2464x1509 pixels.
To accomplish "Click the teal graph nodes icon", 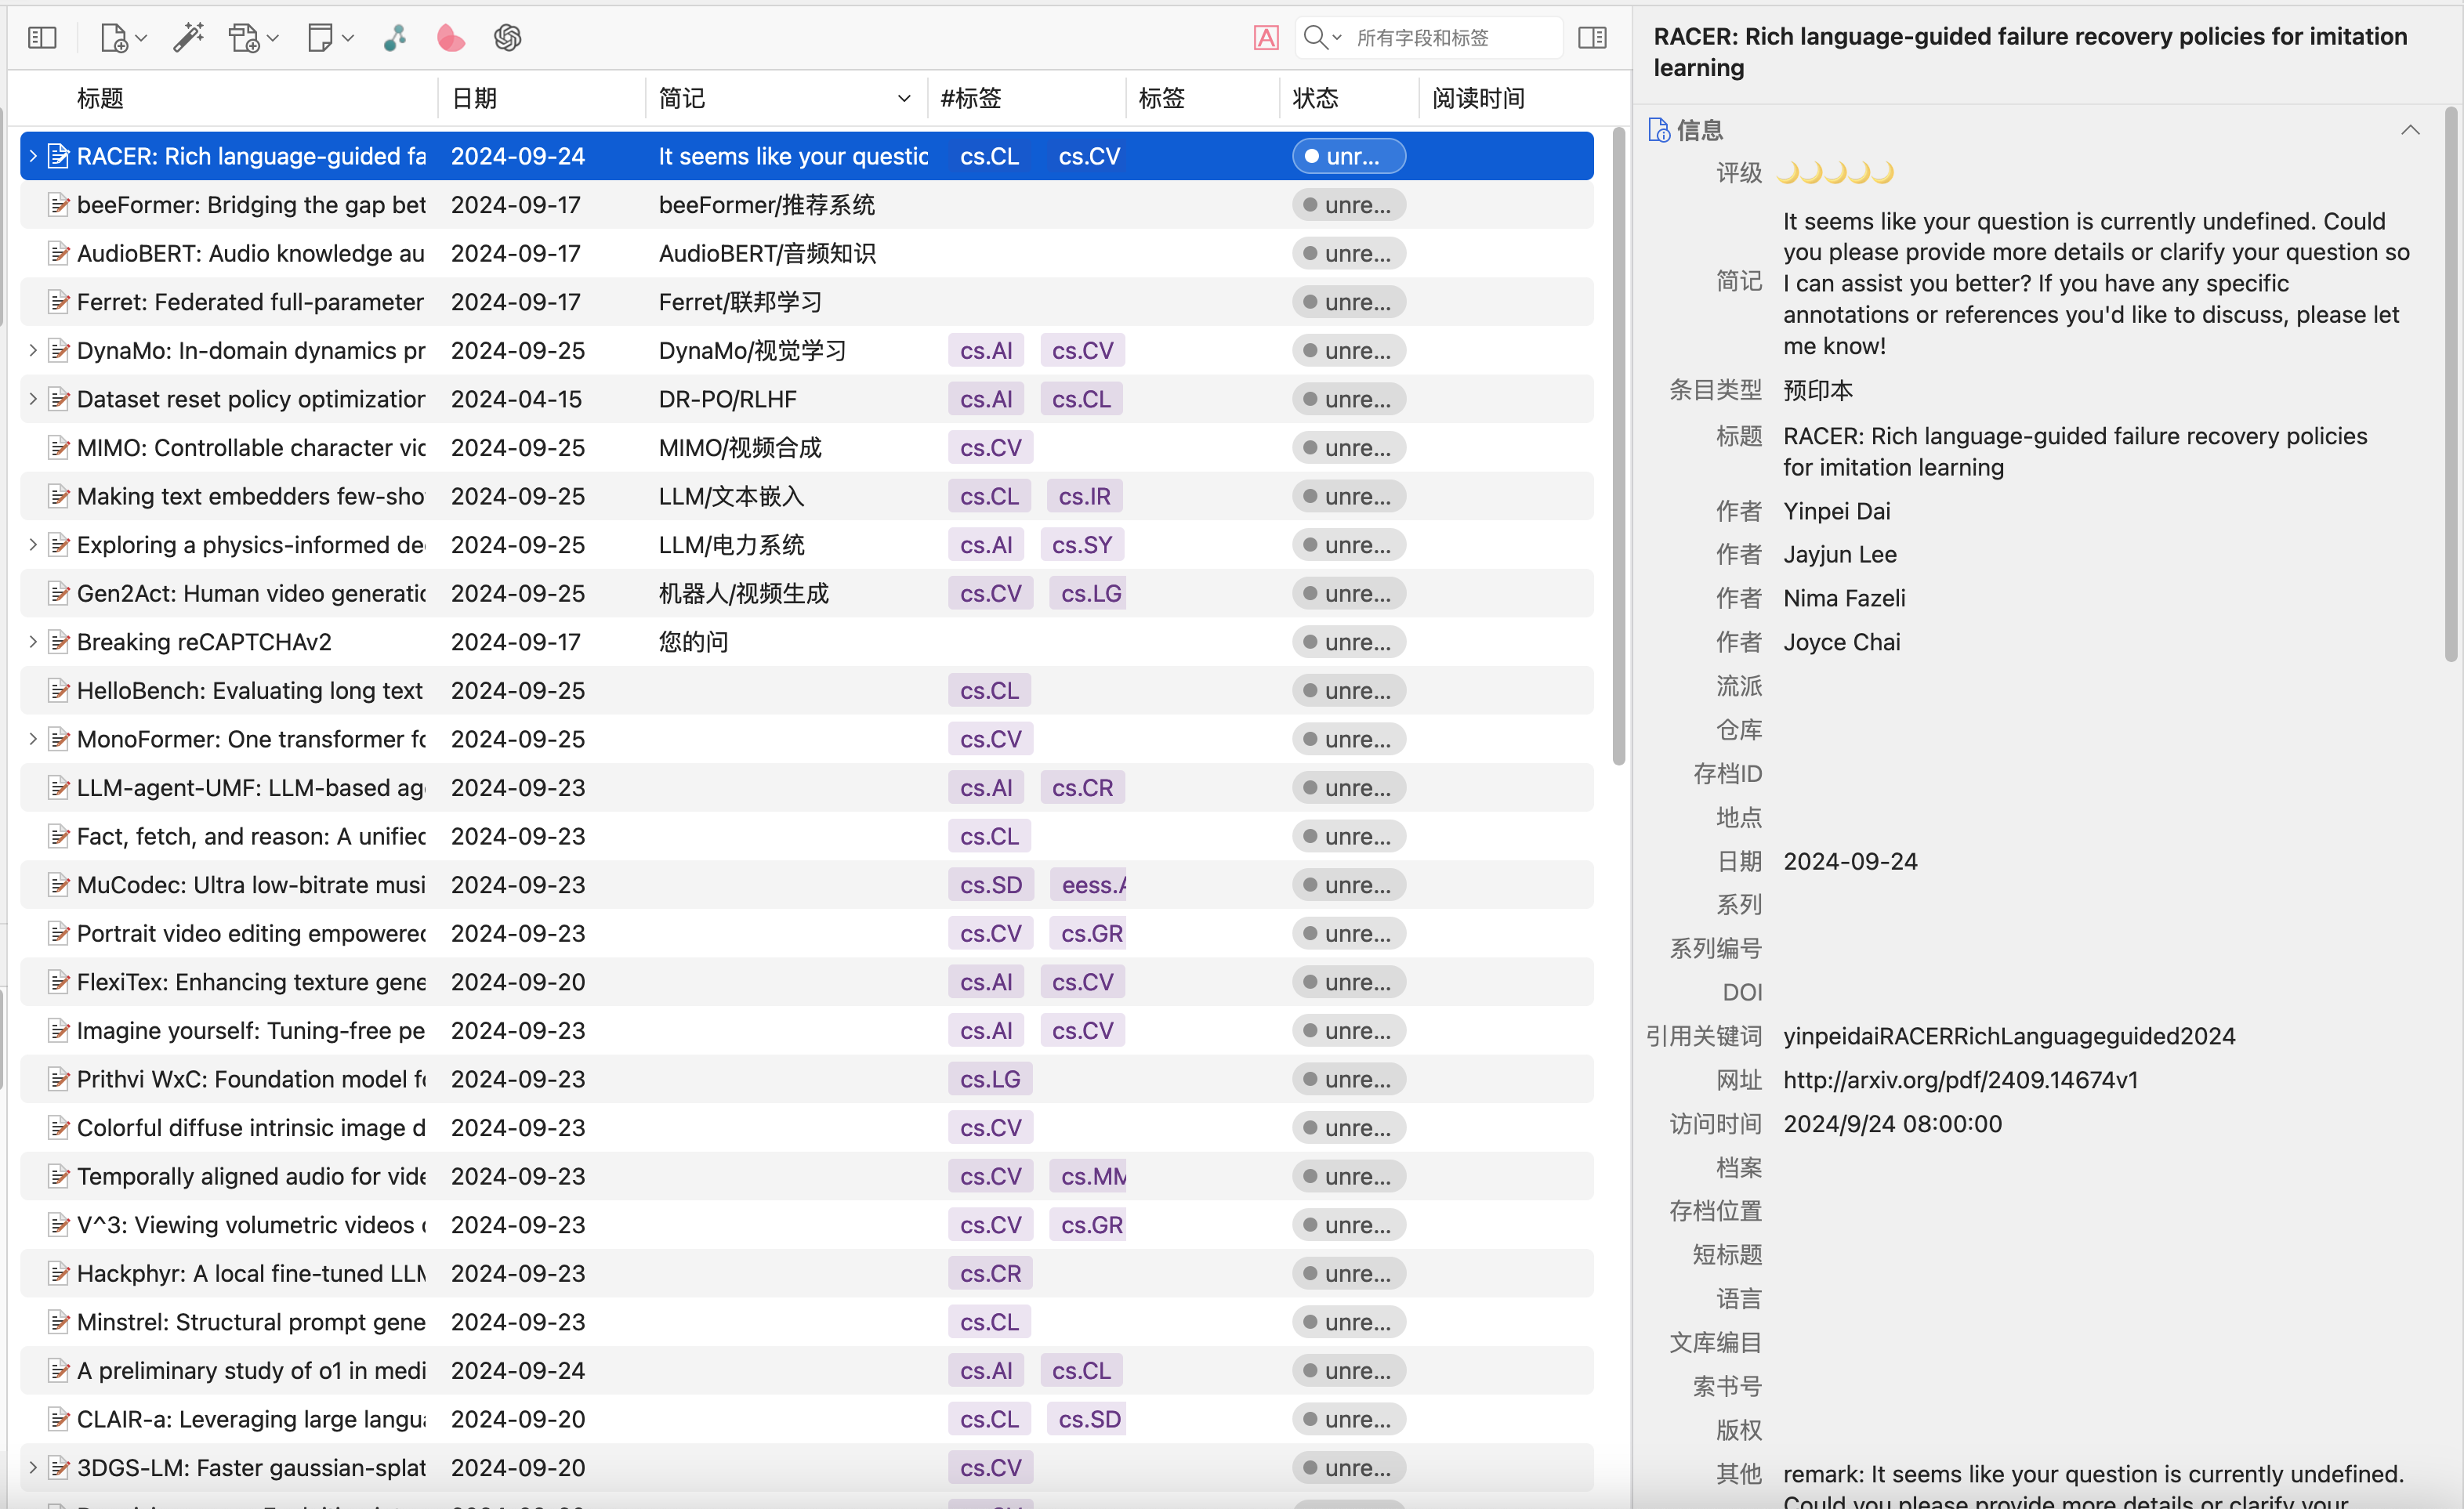I will 395,38.
